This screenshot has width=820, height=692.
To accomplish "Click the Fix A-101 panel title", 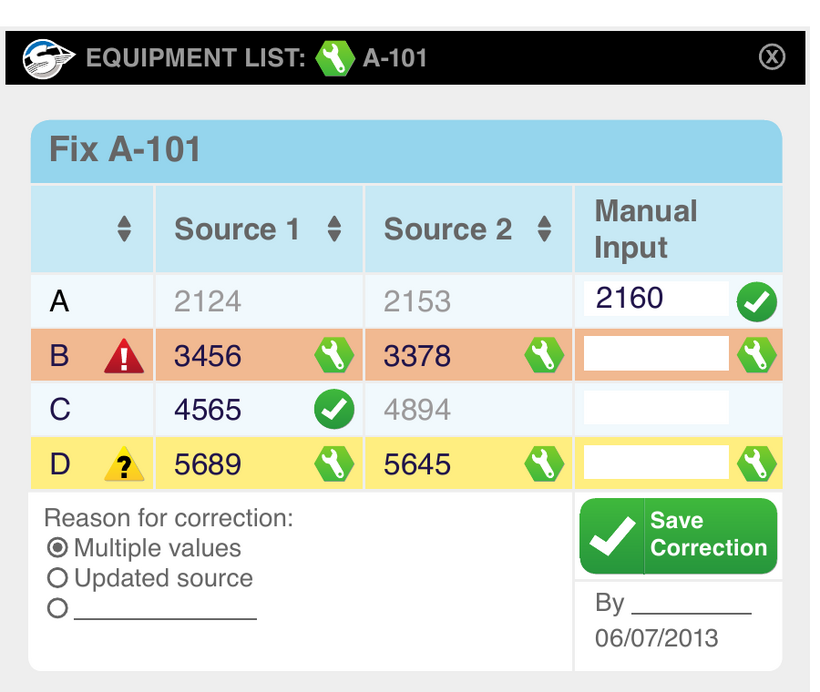I will click(125, 149).
